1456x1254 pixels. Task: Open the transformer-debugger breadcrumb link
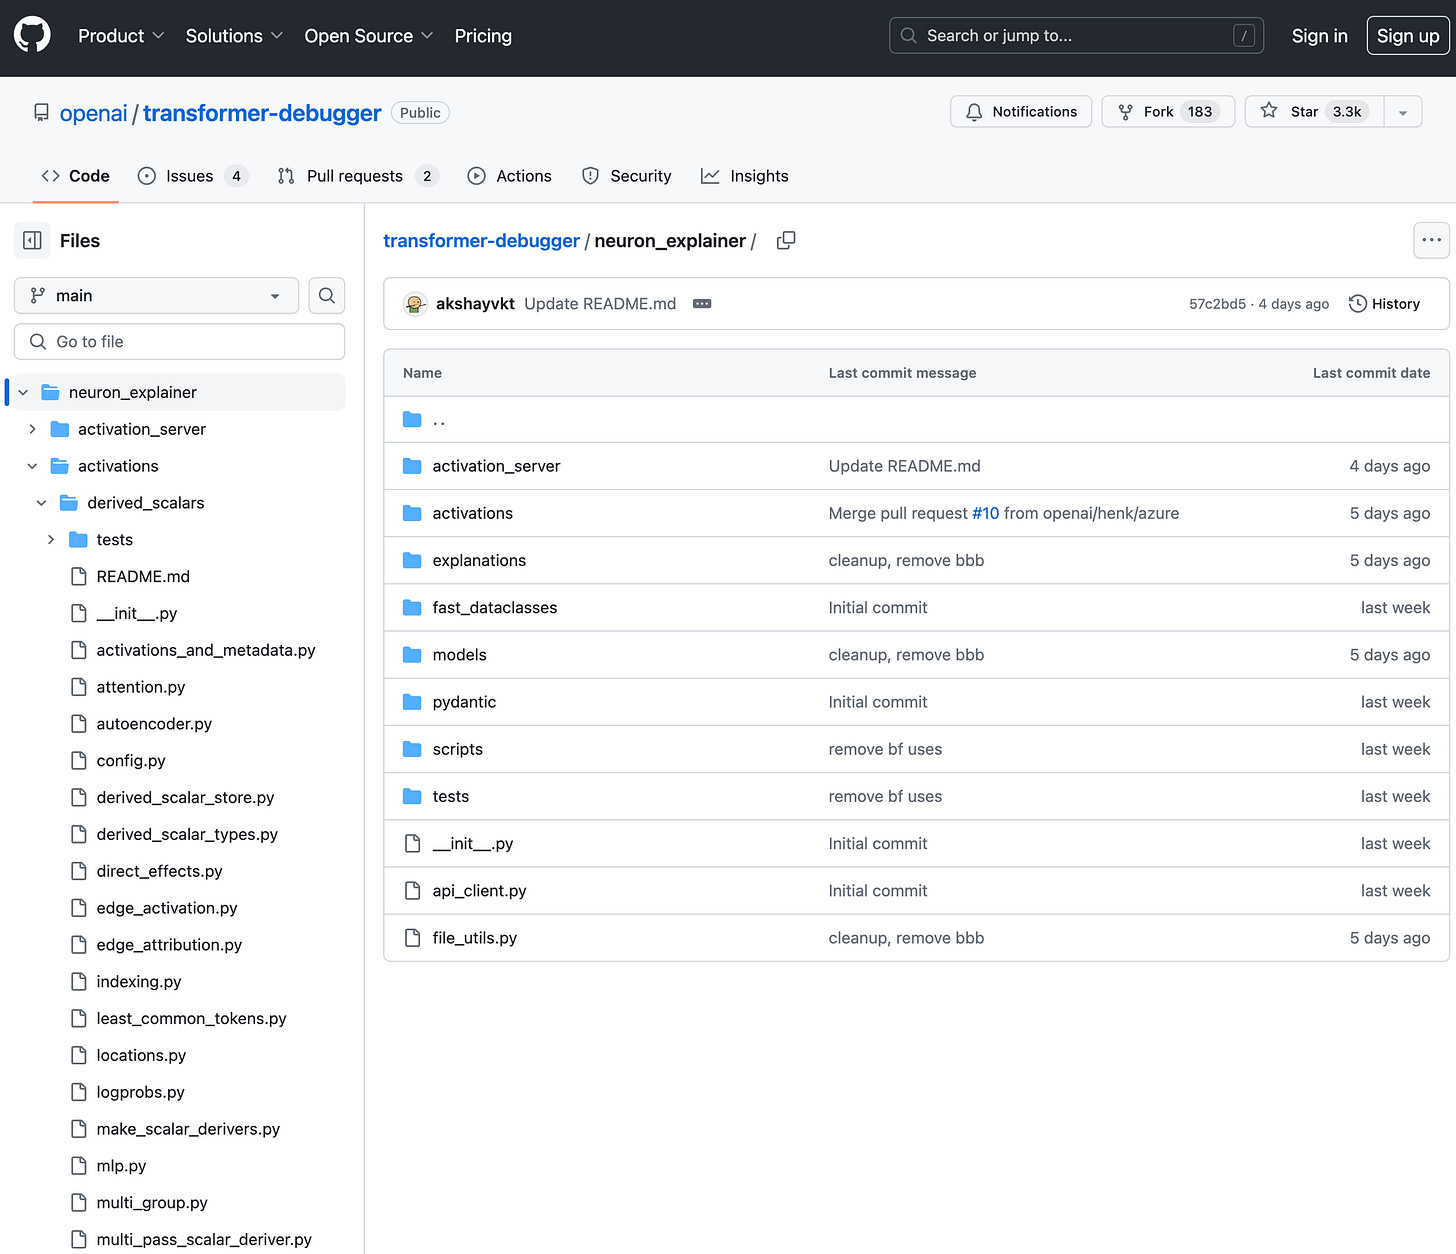481,241
